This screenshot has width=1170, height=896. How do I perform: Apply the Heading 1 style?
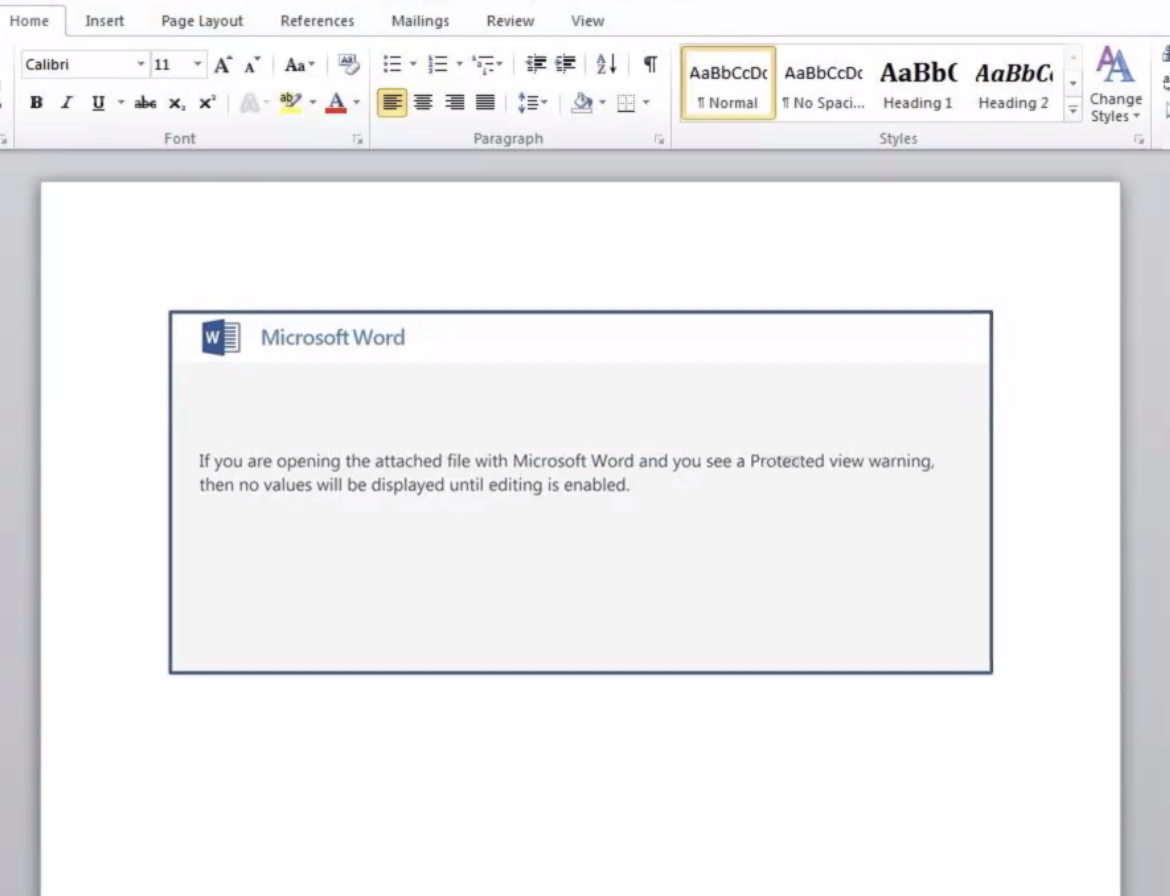tap(917, 84)
